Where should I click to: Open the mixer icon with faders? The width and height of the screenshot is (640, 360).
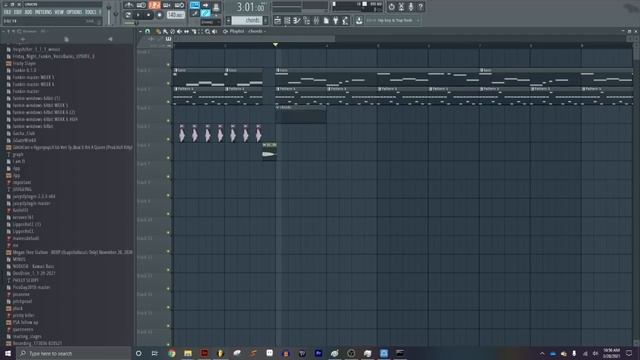[x=316, y=20]
